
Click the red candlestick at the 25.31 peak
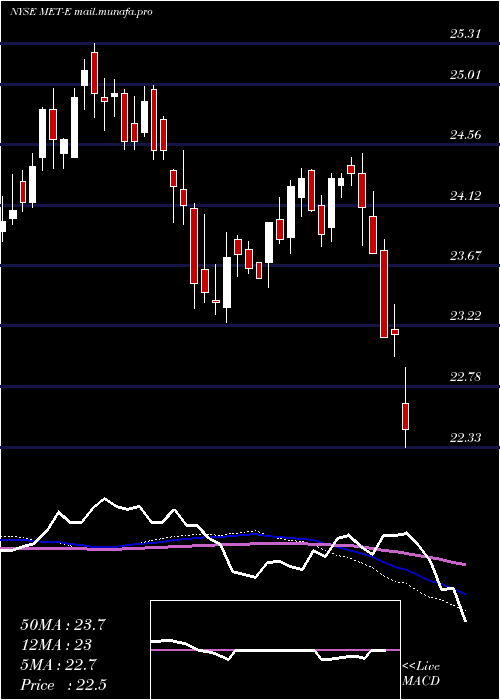click(x=94, y=73)
